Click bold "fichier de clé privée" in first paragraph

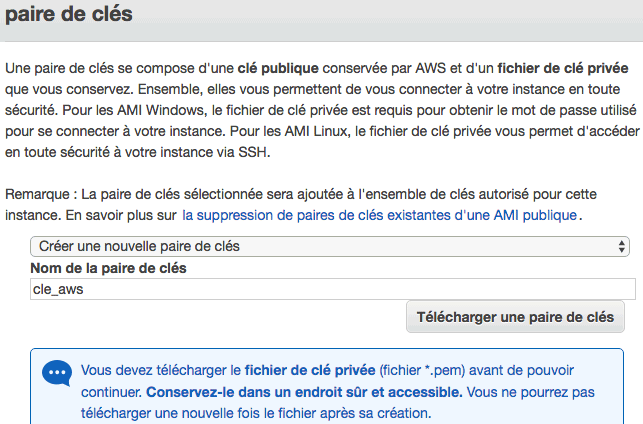click(x=563, y=68)
